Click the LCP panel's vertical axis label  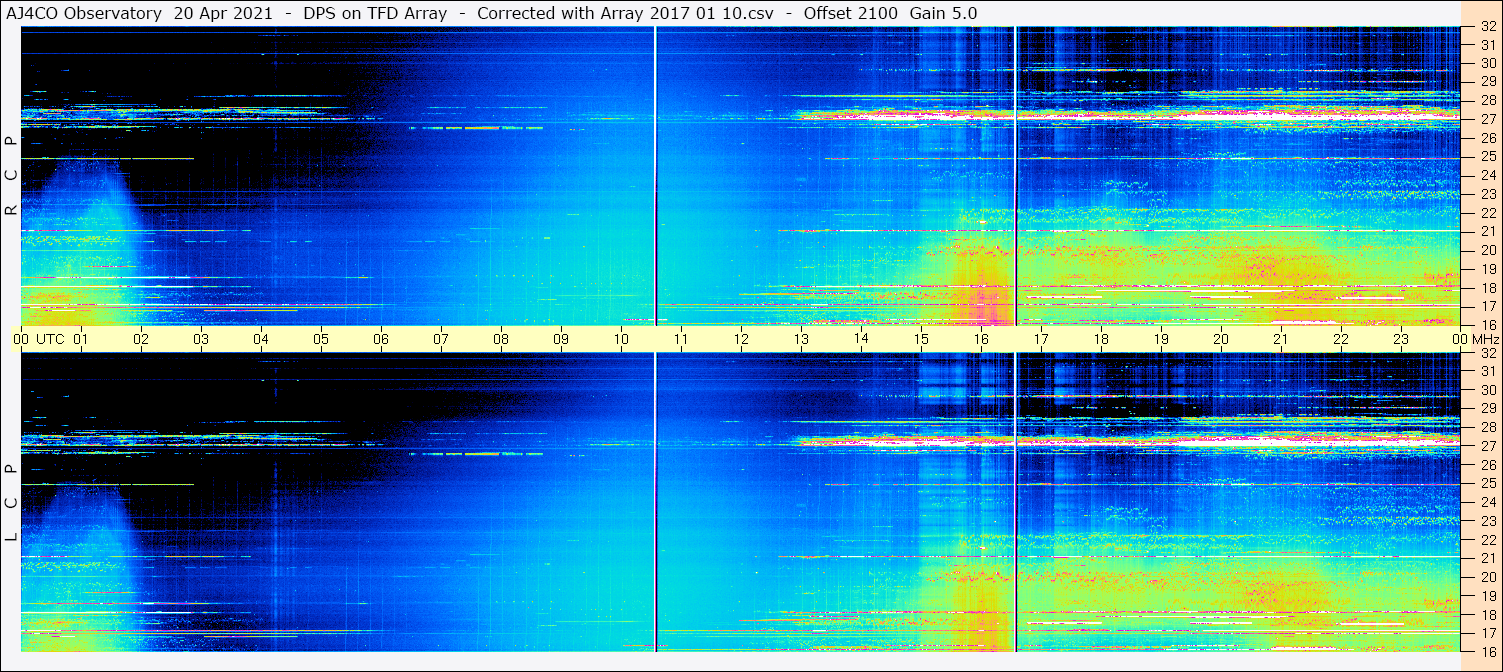tap(11, 503)
